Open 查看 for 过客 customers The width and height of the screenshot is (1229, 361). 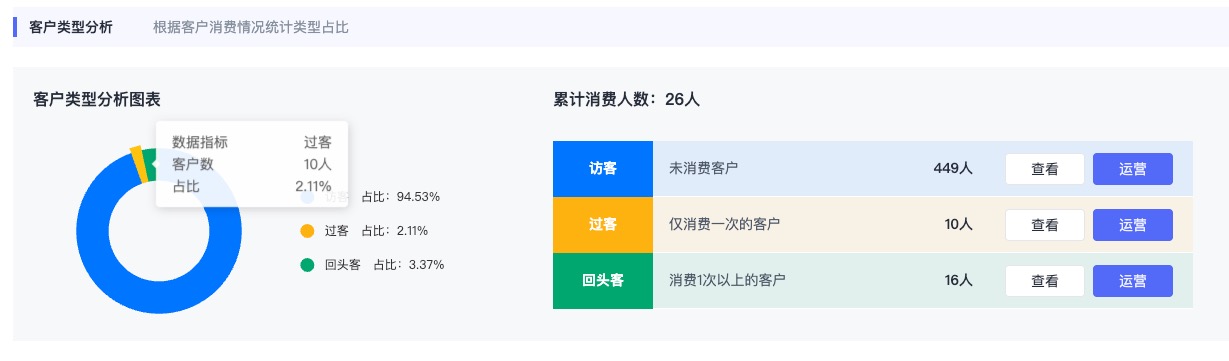pyautogui.click(x=1044, y=225)
